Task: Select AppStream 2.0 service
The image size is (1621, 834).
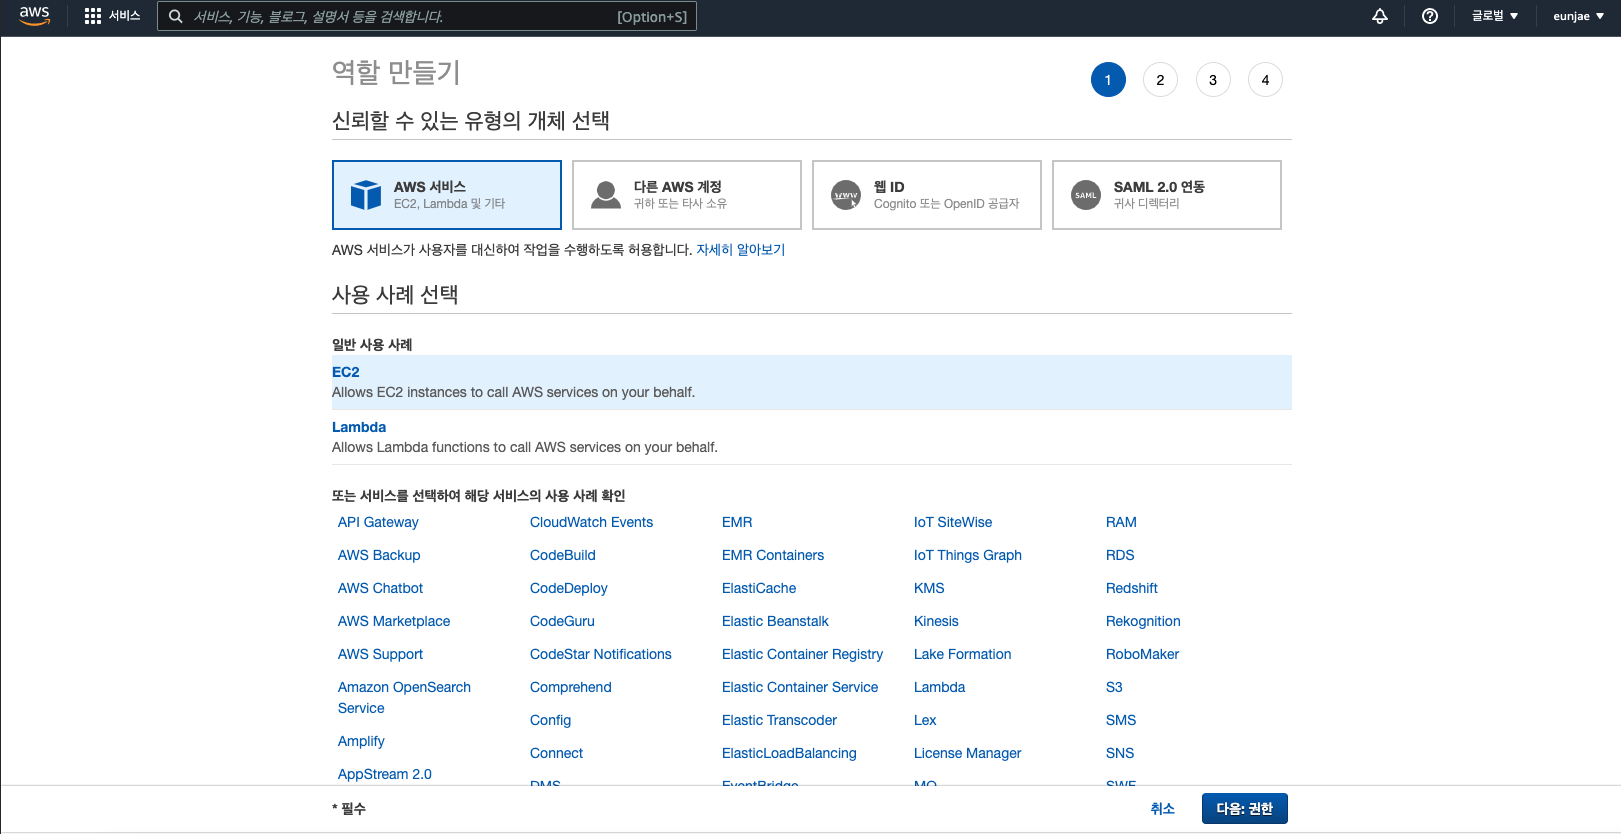Action: 385,774
